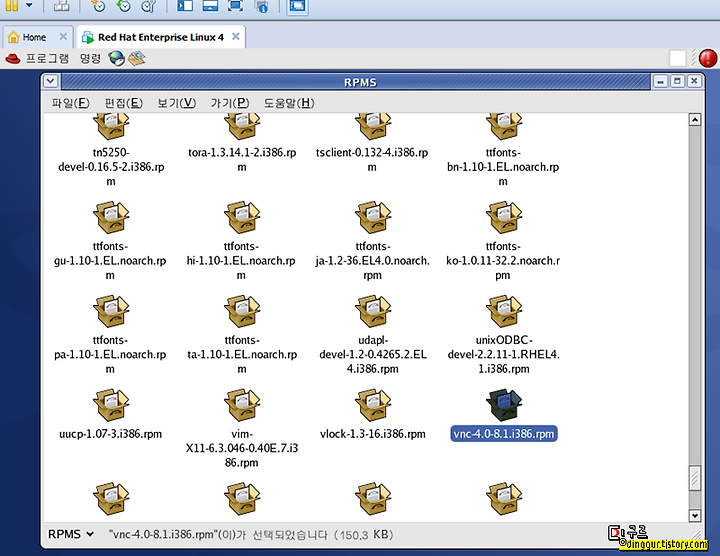Select the ttfonts-pa package icon

tap(111, 311)
